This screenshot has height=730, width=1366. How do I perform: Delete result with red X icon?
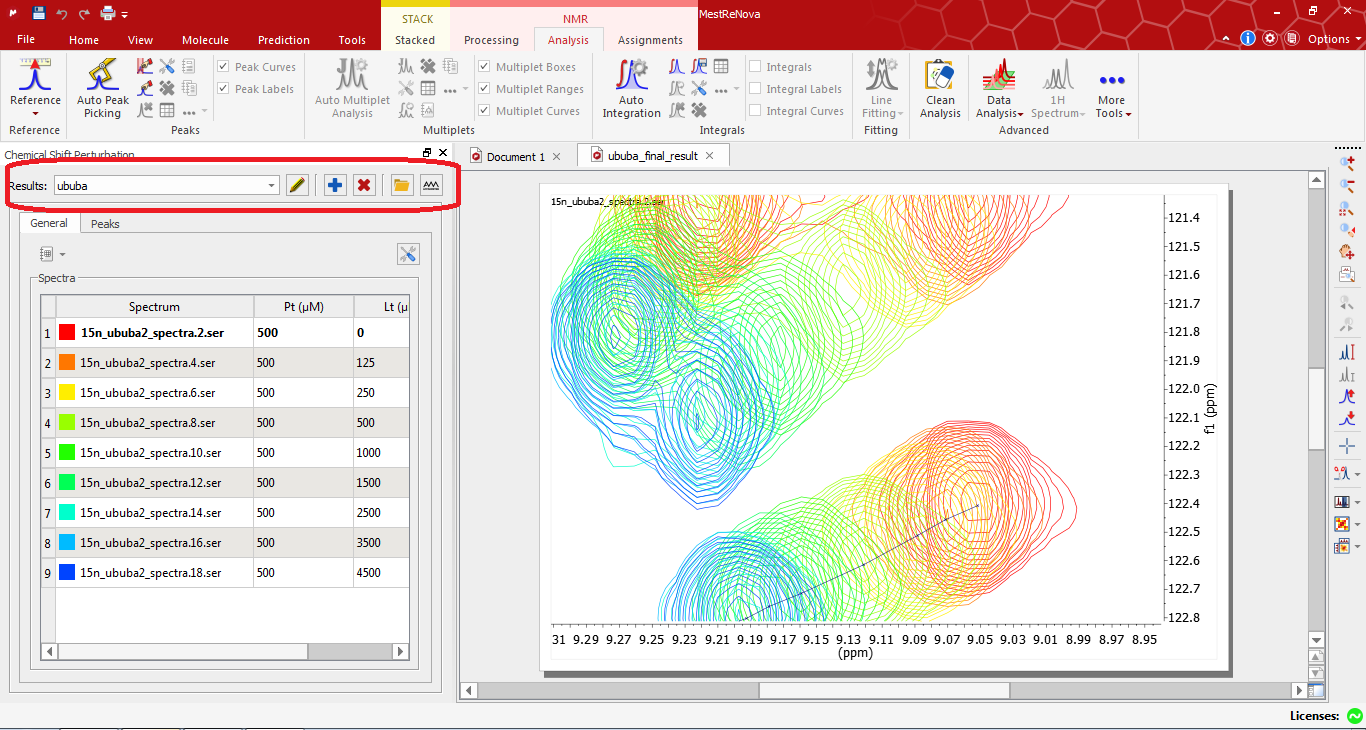(364, 185)
